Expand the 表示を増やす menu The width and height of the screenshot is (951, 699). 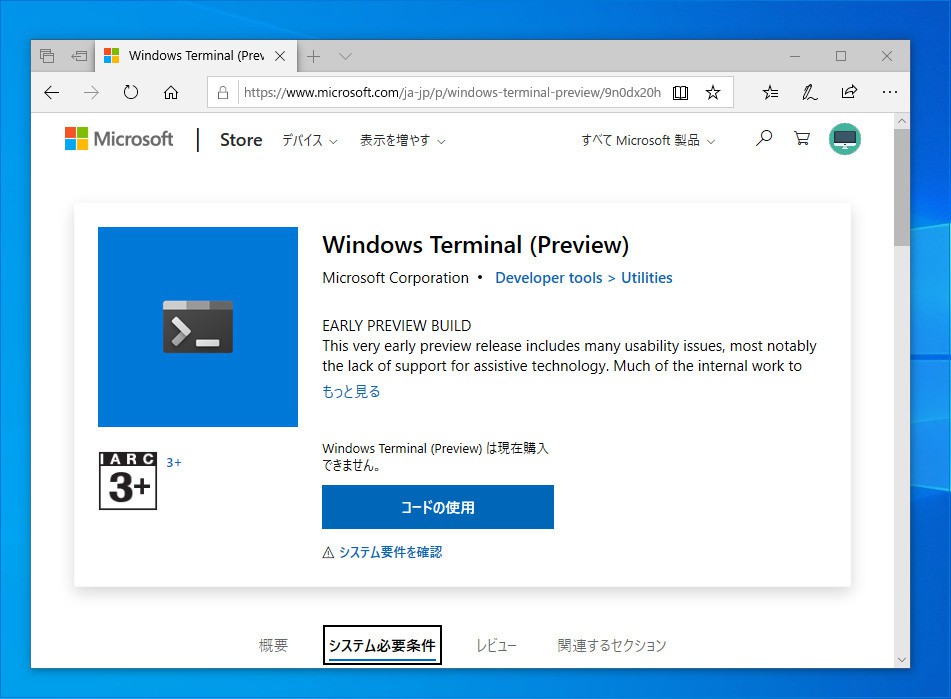coord(402,141)
